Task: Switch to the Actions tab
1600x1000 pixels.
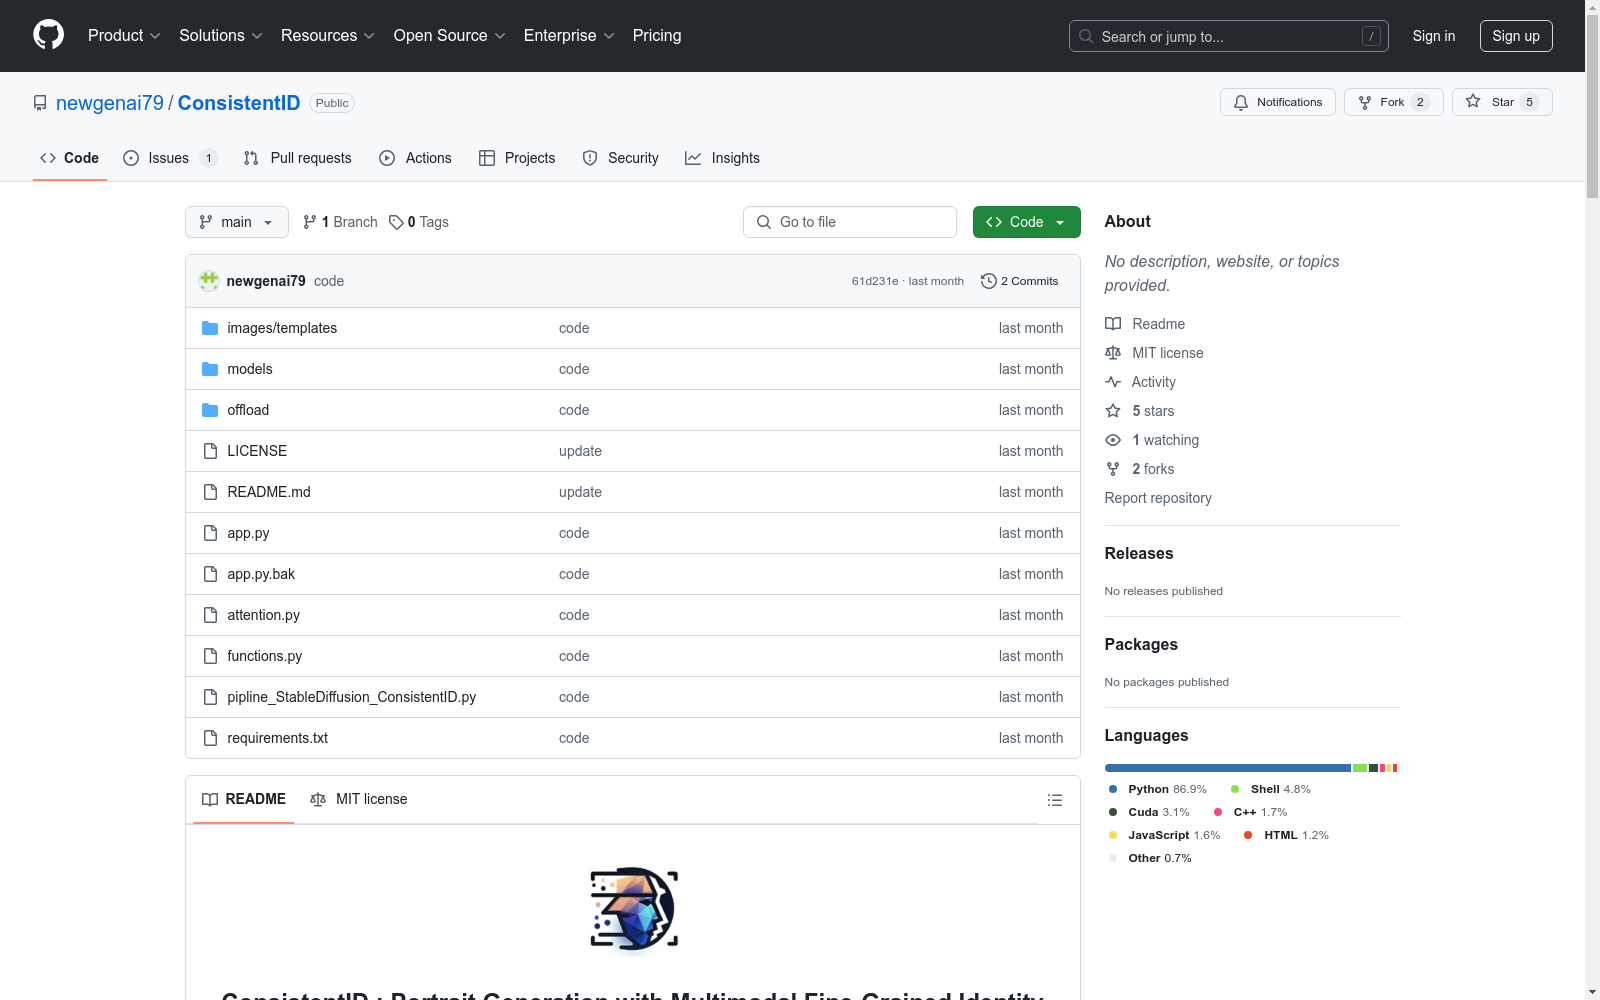Action: [x=415, y=158]
